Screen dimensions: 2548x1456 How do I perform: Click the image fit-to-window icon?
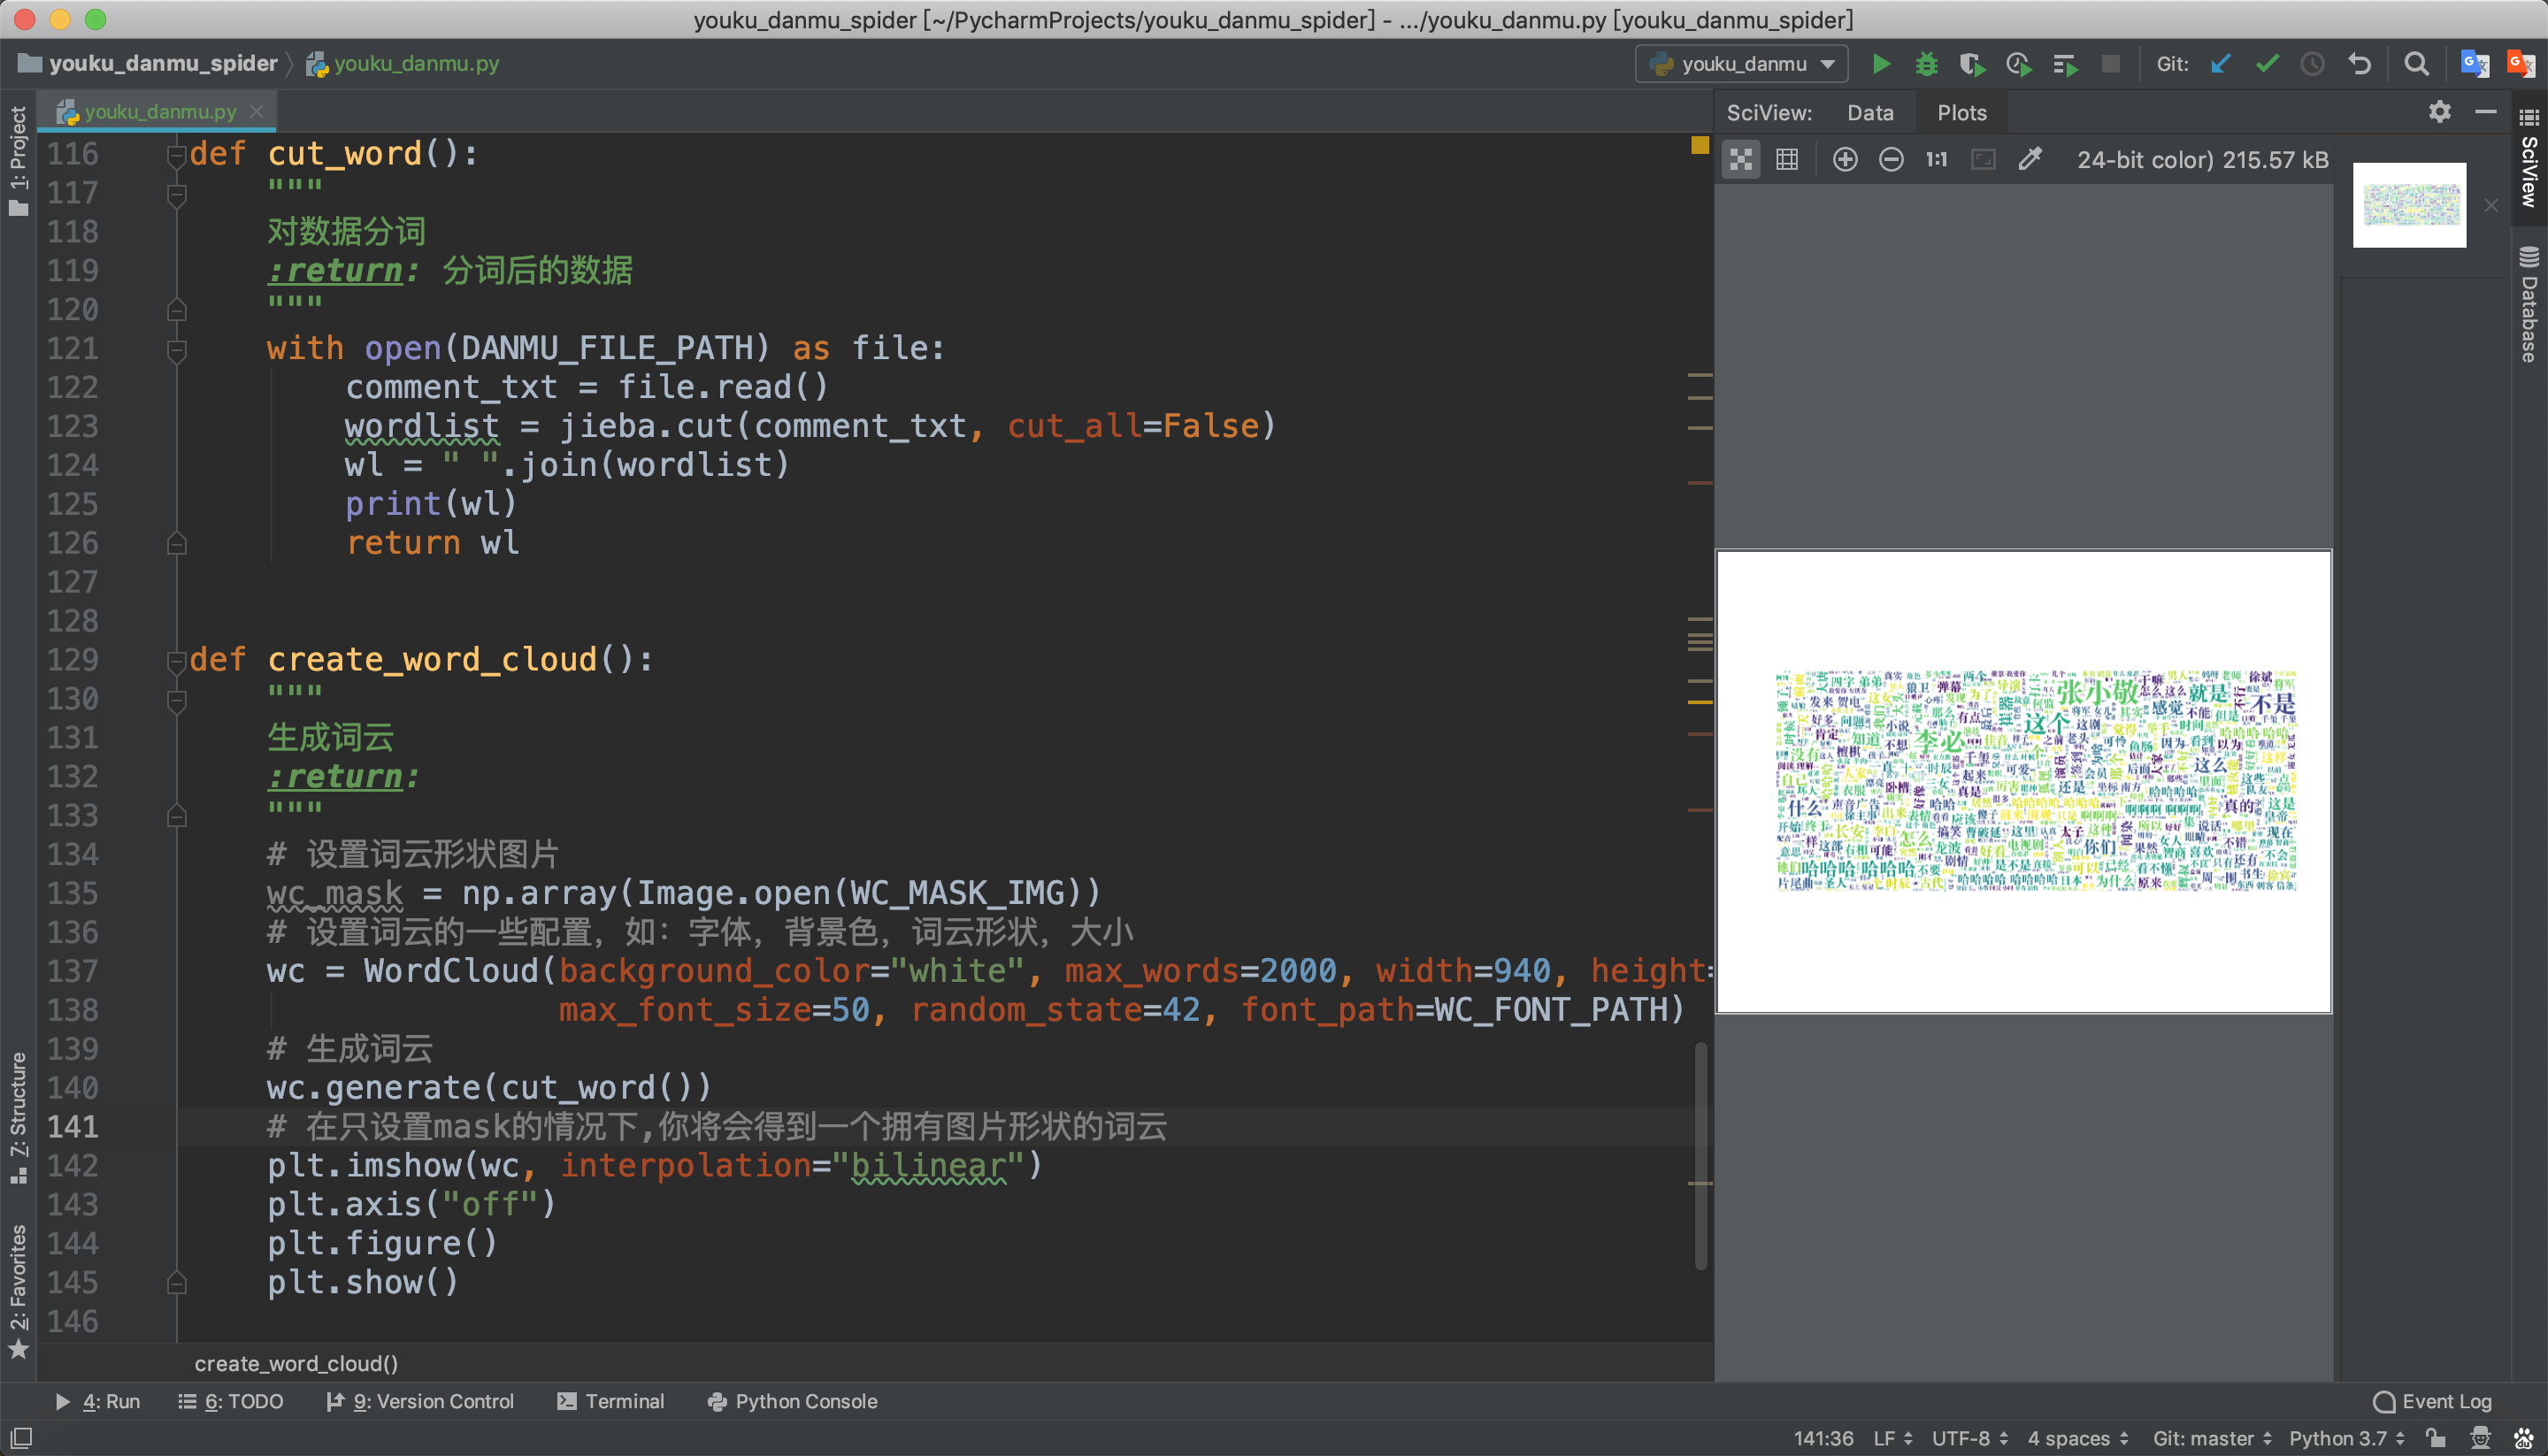pyautogui.click(x=1977, y=161)
